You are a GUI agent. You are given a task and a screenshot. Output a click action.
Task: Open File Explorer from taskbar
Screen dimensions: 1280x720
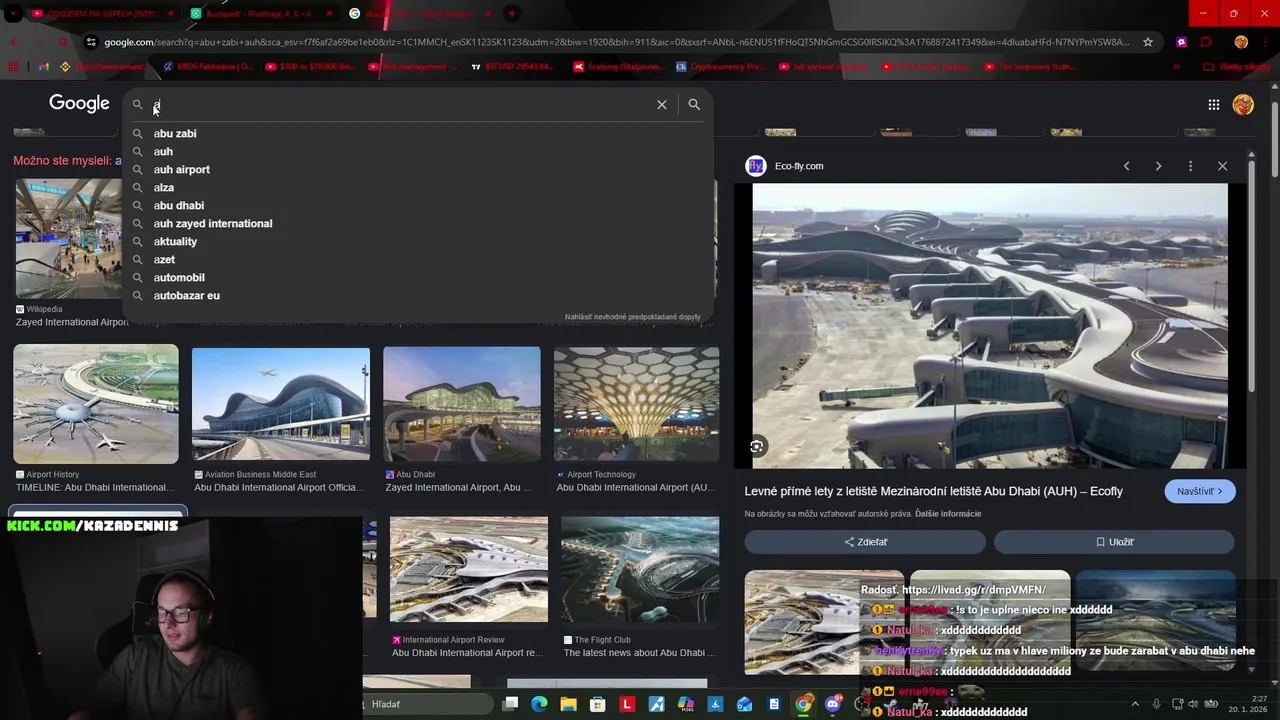coord(568,704)
